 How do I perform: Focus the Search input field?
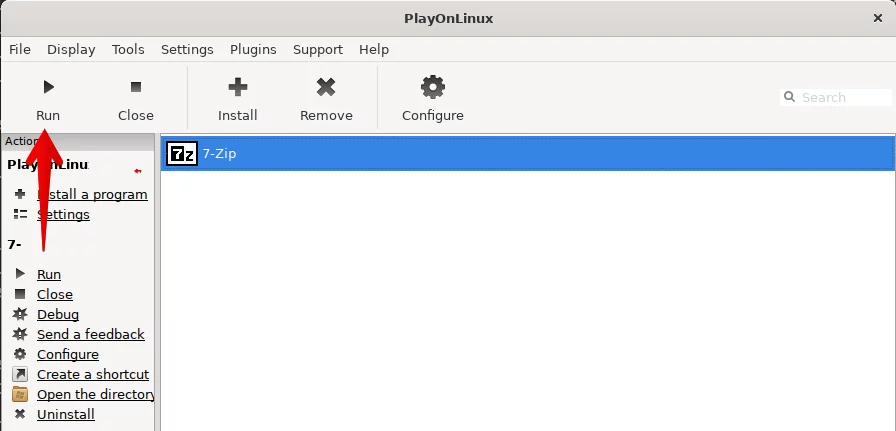(835, 97)
